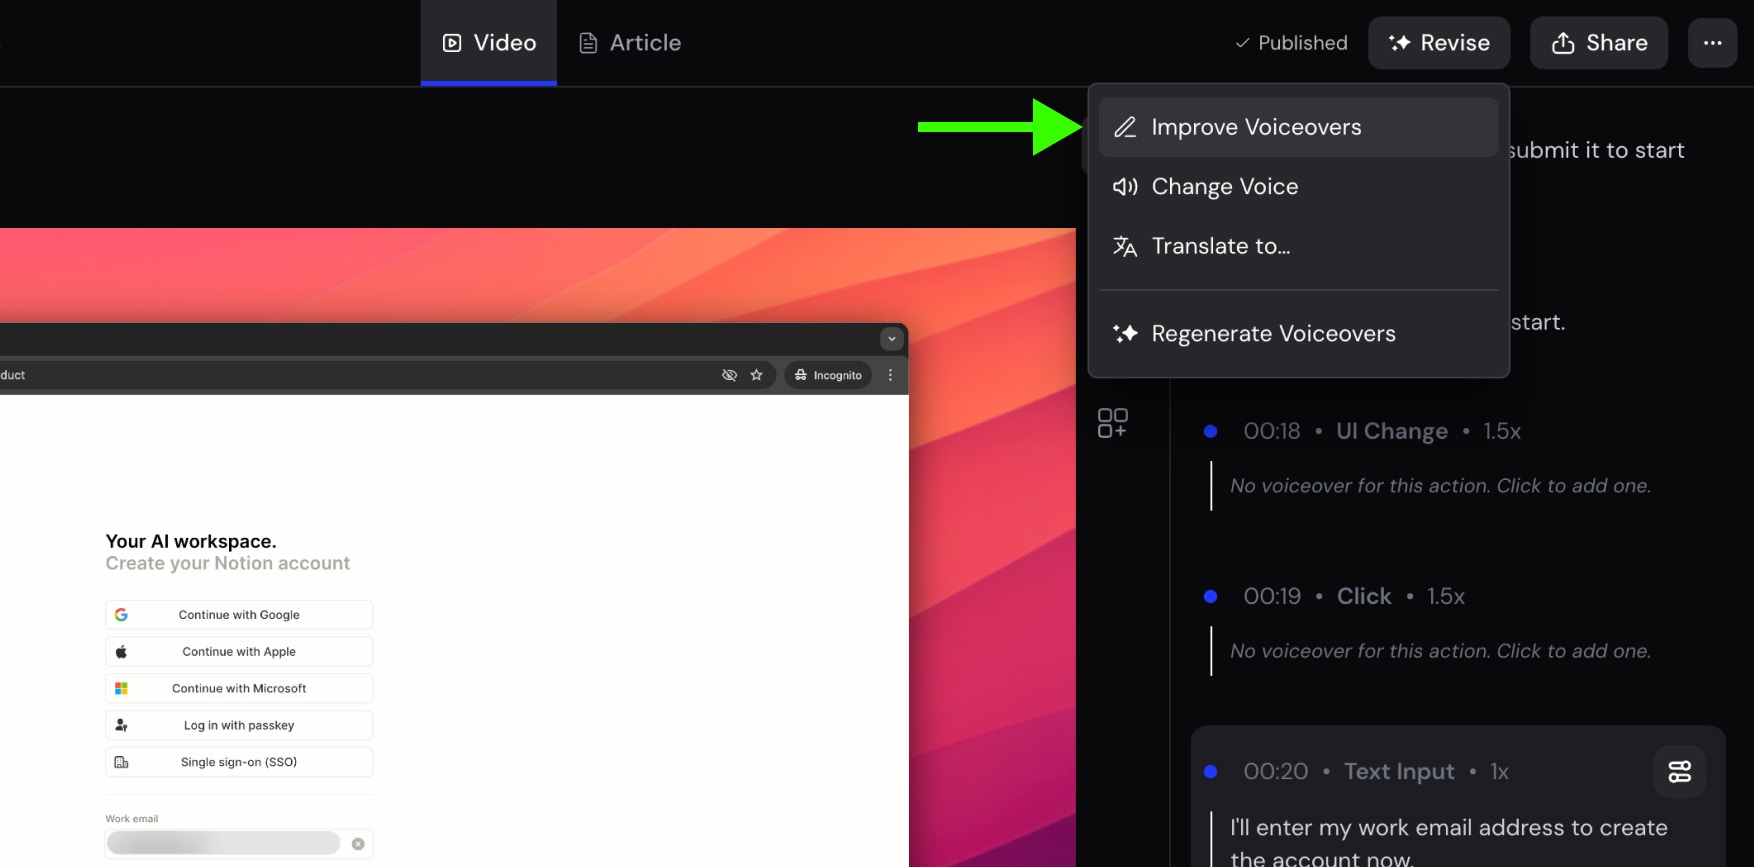Click Log in with passkey
The image size is (1754, 867).
coord(239,726)
